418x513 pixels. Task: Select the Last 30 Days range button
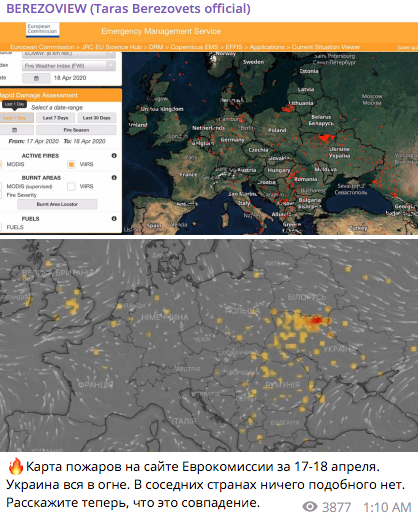click(x=97, y=118)
